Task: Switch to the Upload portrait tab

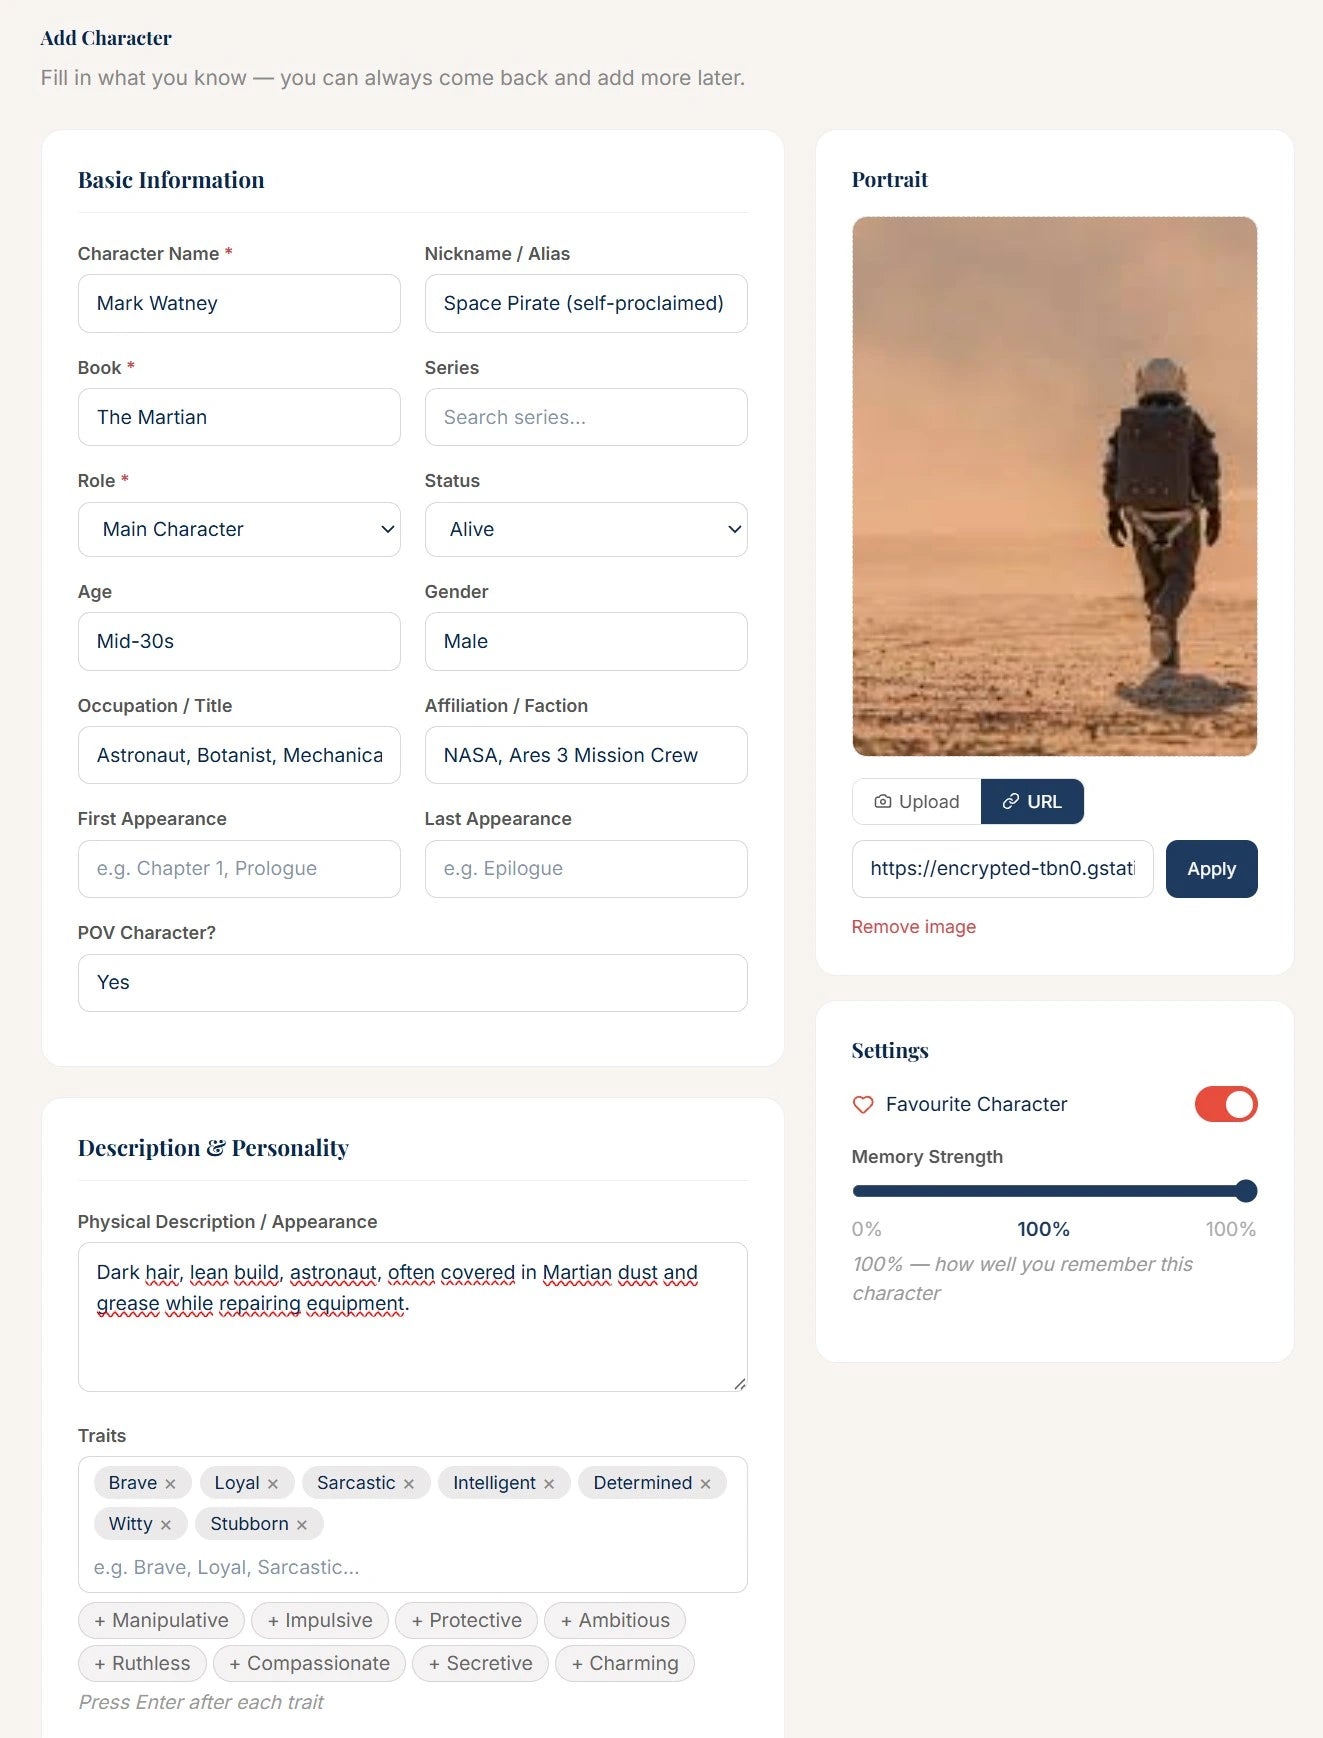Action: [916, 802]
